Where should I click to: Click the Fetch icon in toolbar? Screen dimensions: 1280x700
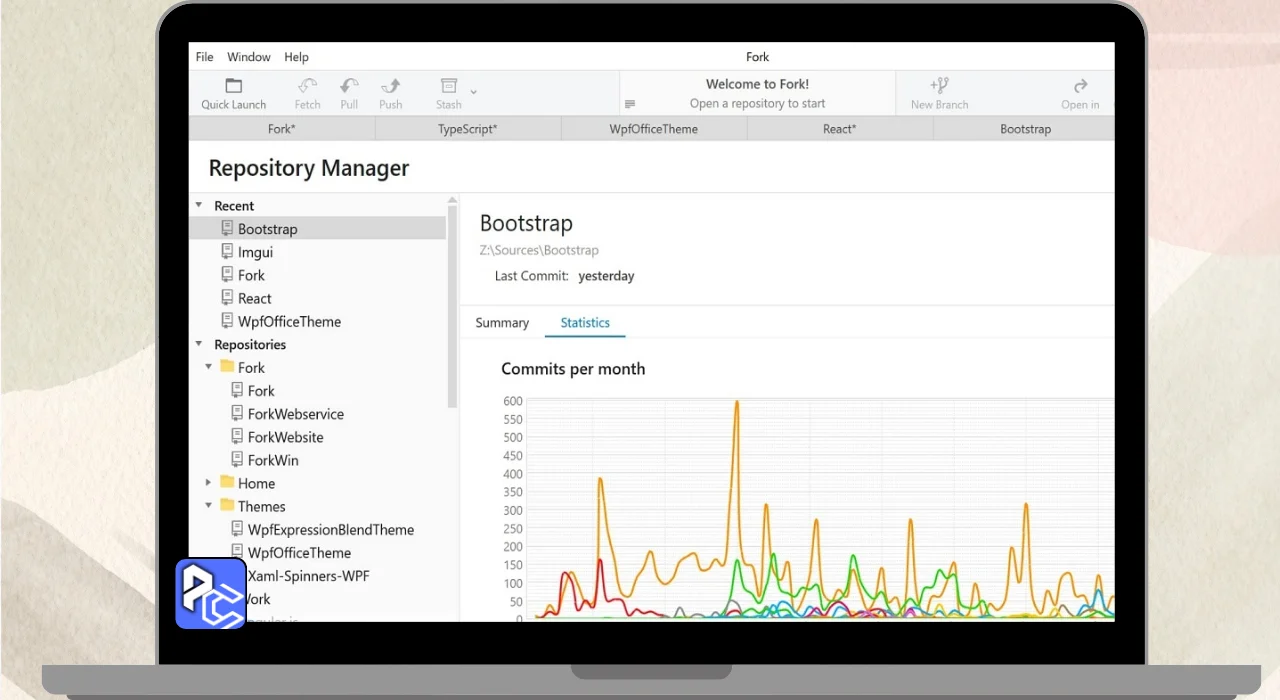[307, 86]
